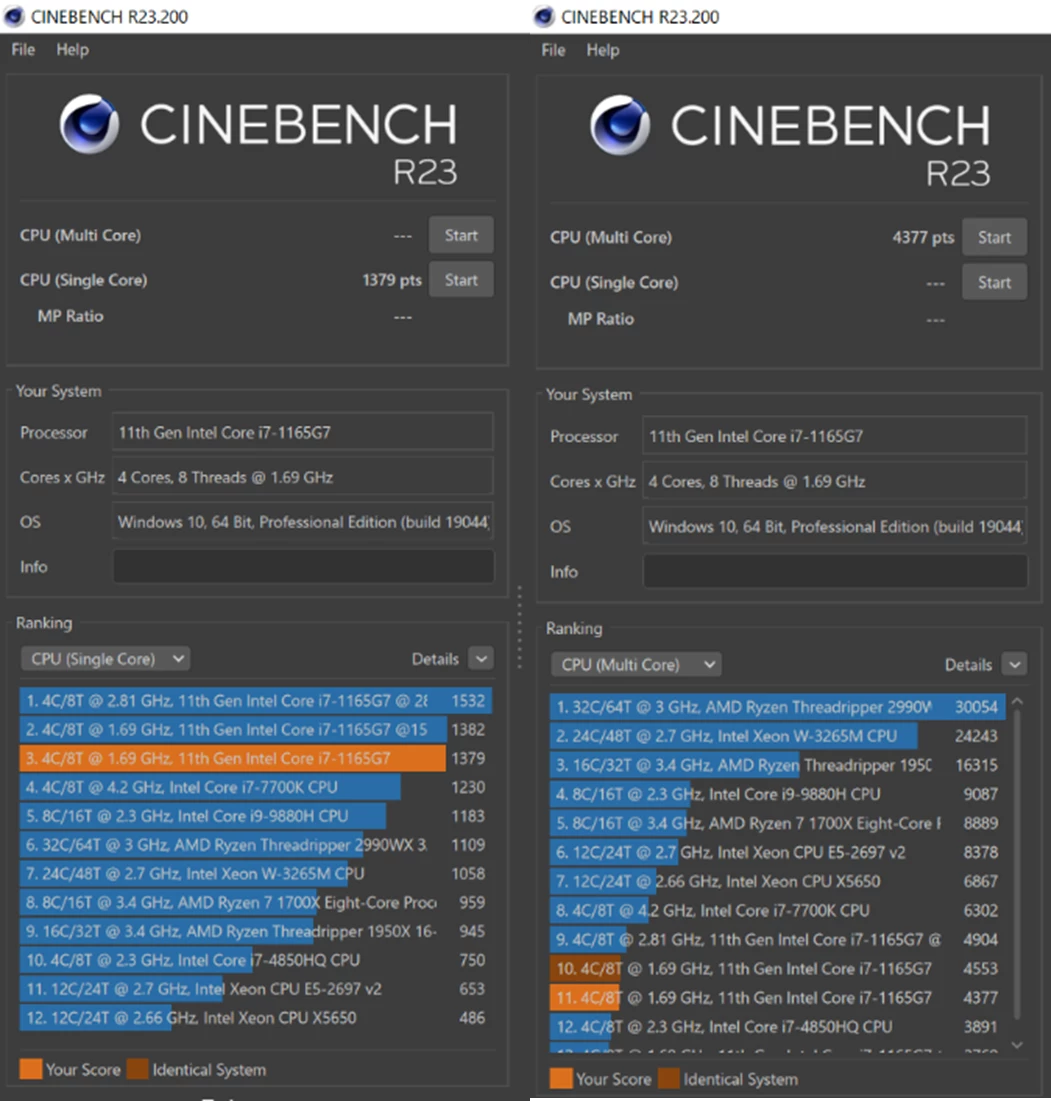Click Identical System swatch in right legend
The width and height of the screenshot is (1051, 1101).
[668, 1079]
